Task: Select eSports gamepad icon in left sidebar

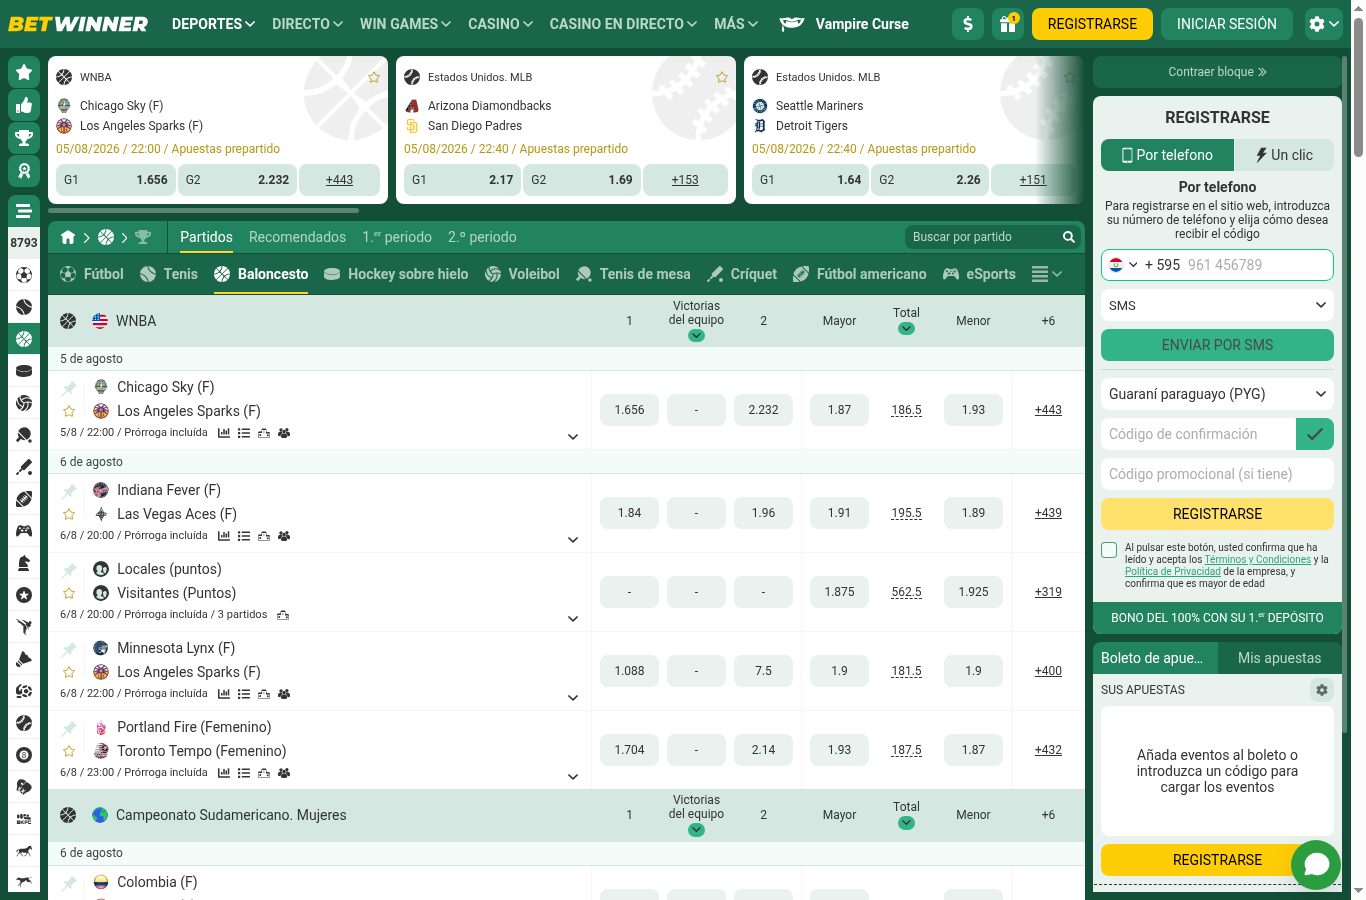Action: click(24, 531)
